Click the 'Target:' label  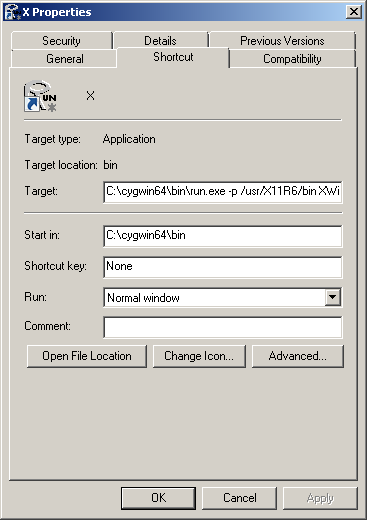pos(41,191)
